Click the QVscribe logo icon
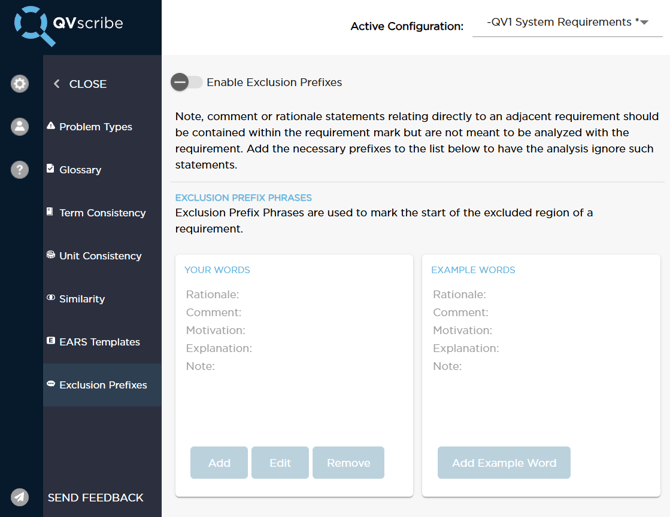 [35, 25]
